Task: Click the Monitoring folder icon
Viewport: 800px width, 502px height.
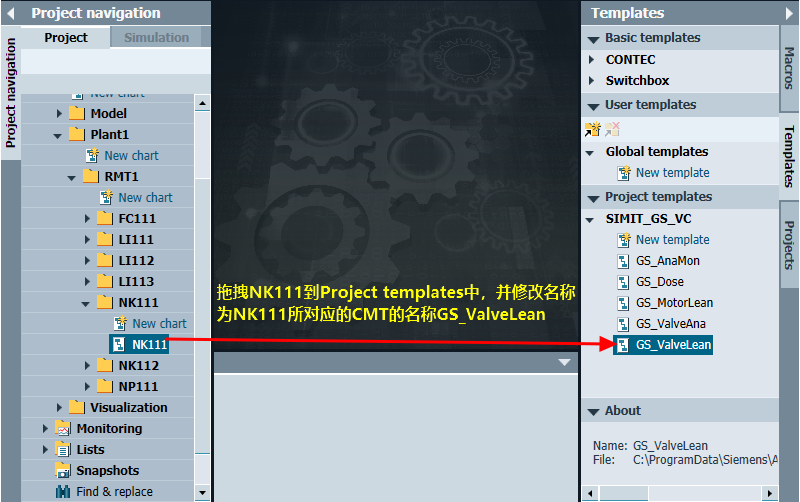Action: point(63,429)
